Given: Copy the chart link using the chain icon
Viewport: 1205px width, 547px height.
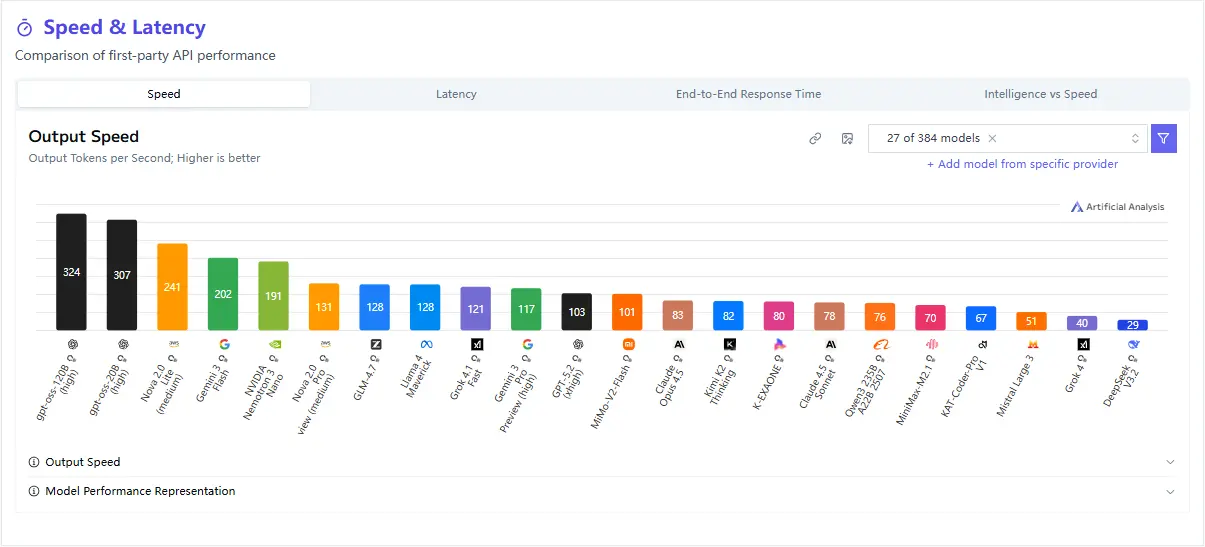Looking at the screenshot, I should 815,139.
